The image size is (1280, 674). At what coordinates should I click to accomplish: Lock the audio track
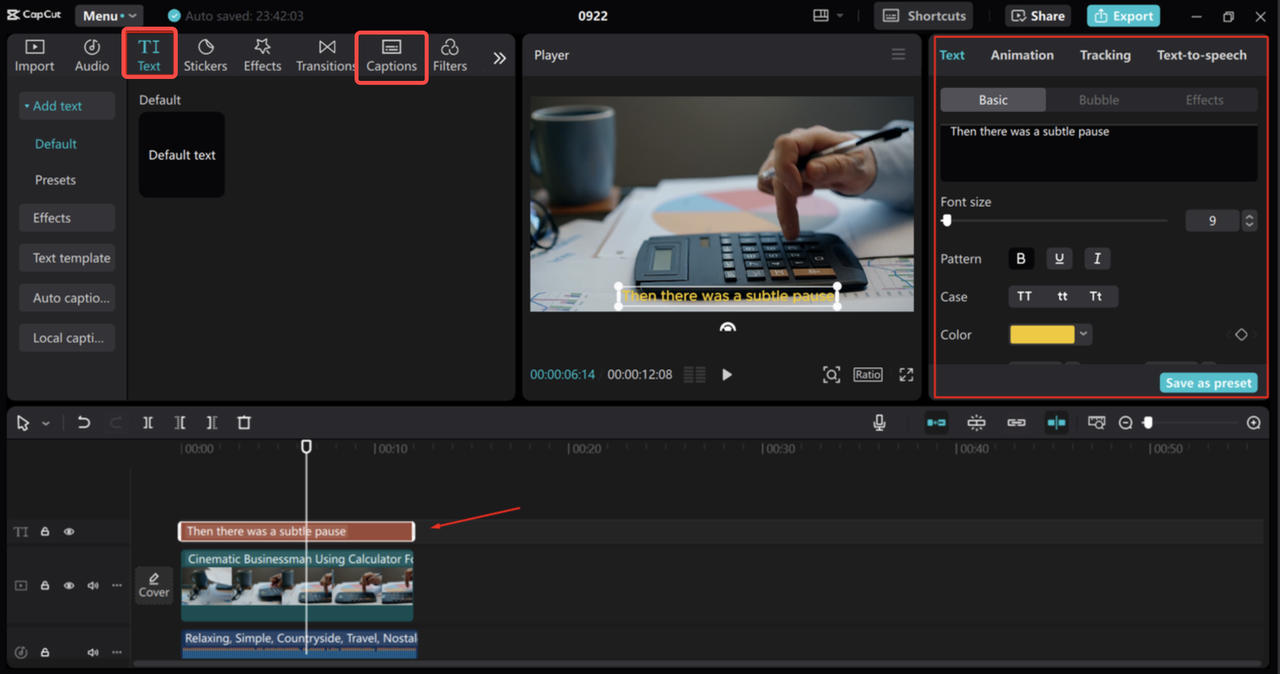pyautogui.click(x=45, y=652)
